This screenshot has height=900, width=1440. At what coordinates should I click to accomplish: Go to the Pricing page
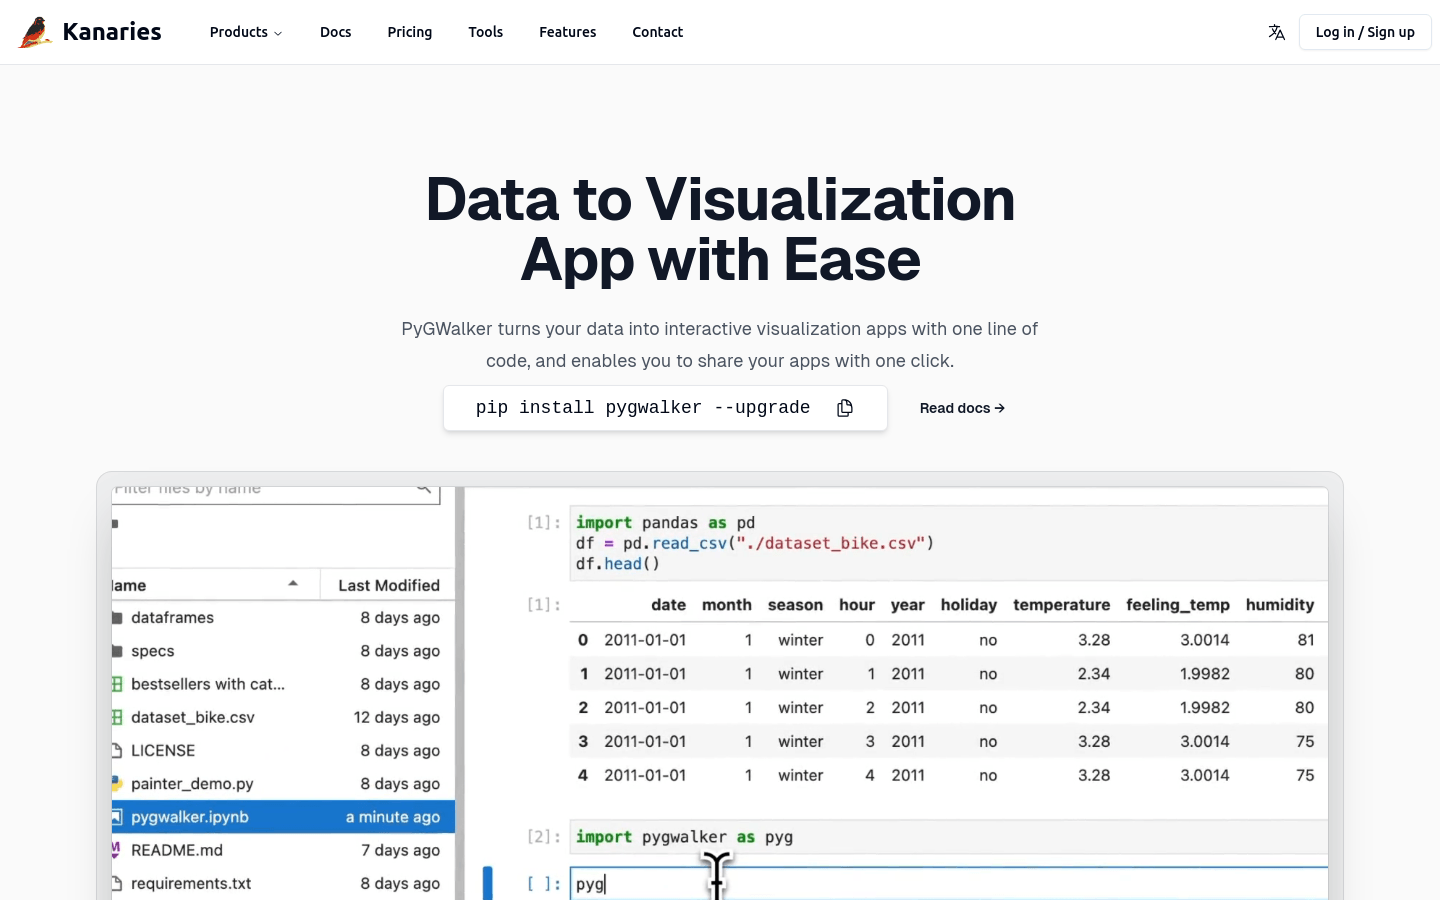point(409,32)
